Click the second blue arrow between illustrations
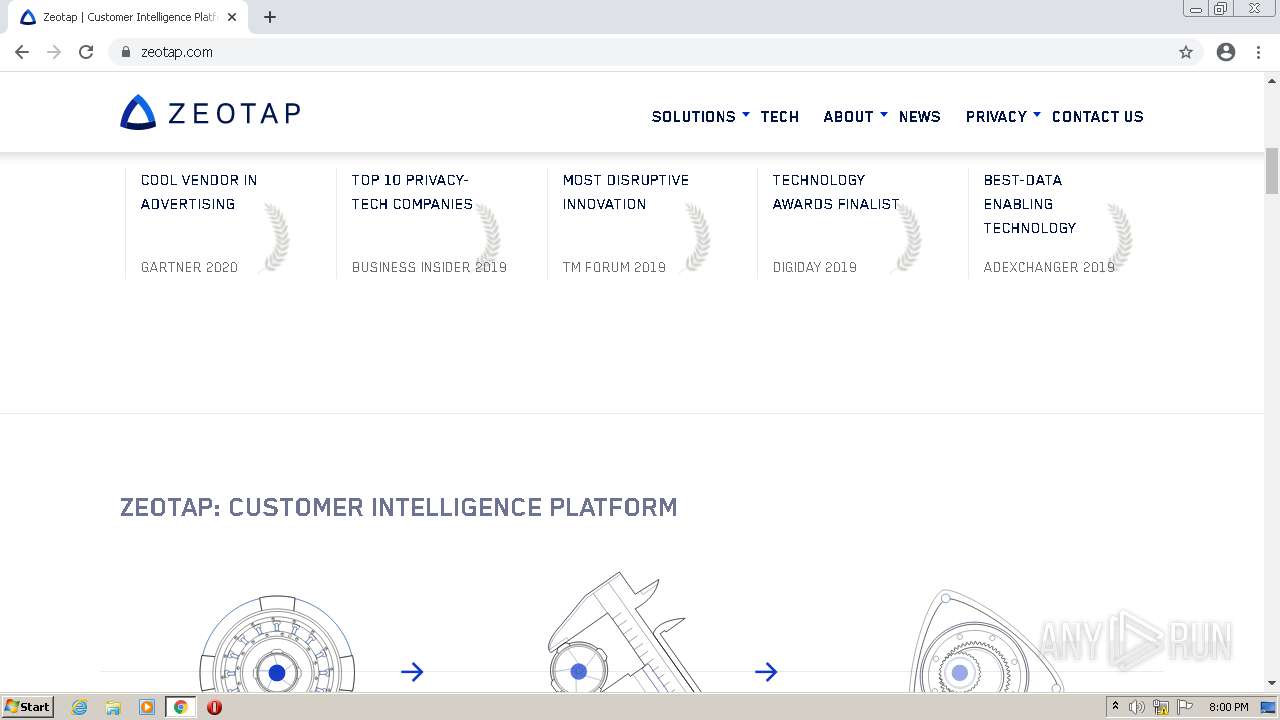Viewport: 1280px width, 720px height. click(766, 672)
